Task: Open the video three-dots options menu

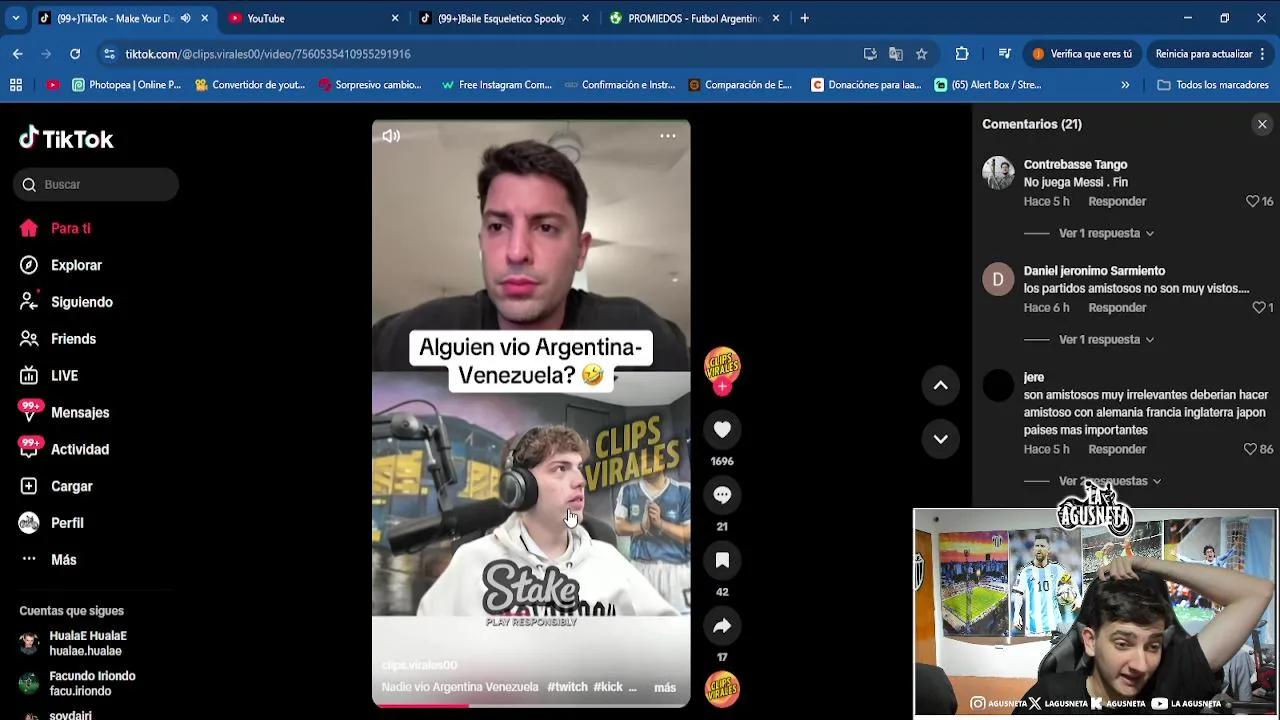Action: pyautogui.click(x=667, y=136)
